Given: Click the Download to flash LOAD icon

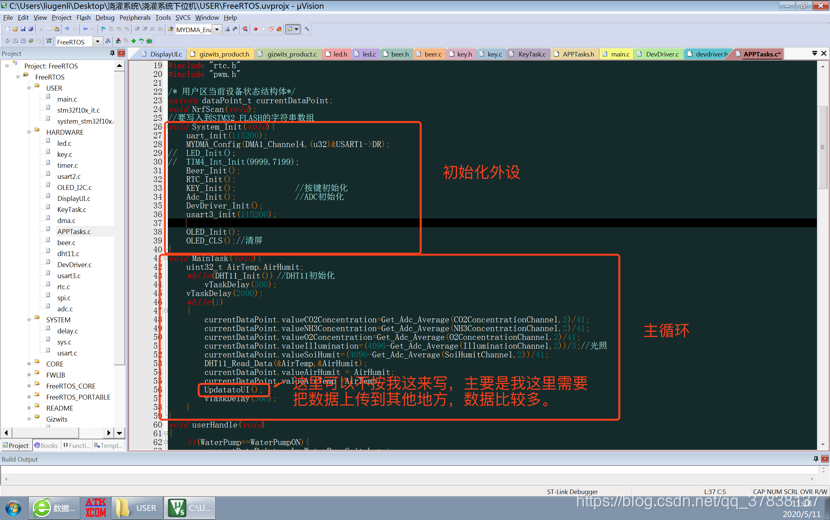Looking at the screenshot, I should [49, 41].
